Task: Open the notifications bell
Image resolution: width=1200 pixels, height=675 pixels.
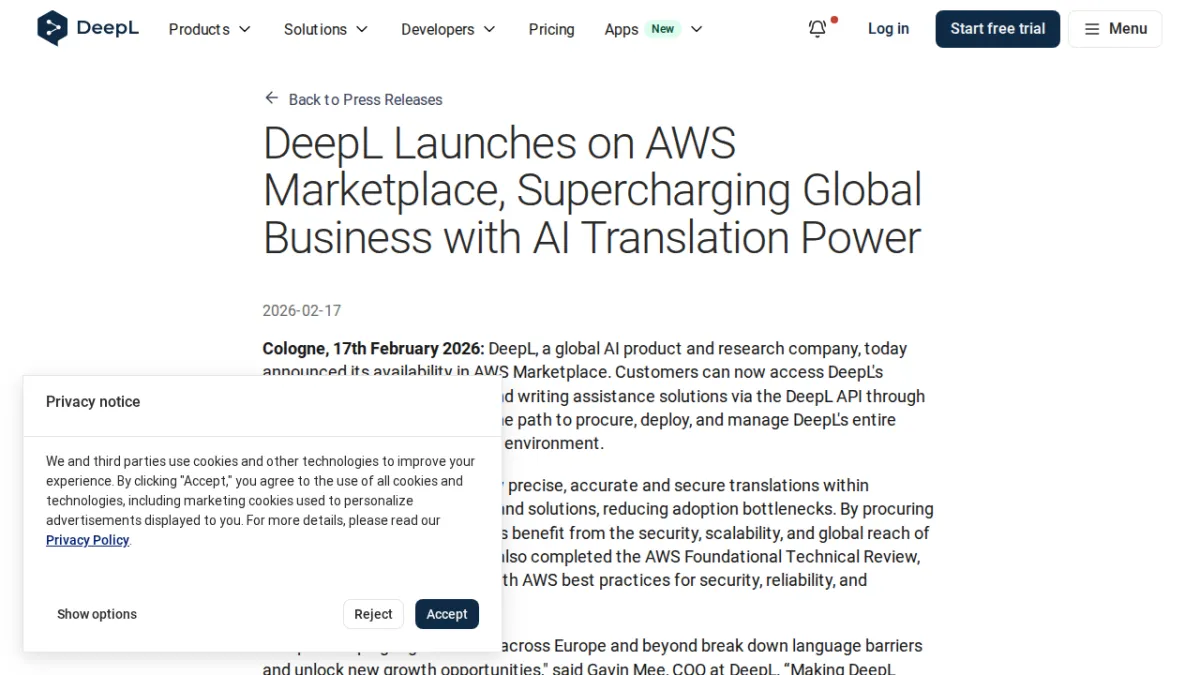Action: point(818,29)
